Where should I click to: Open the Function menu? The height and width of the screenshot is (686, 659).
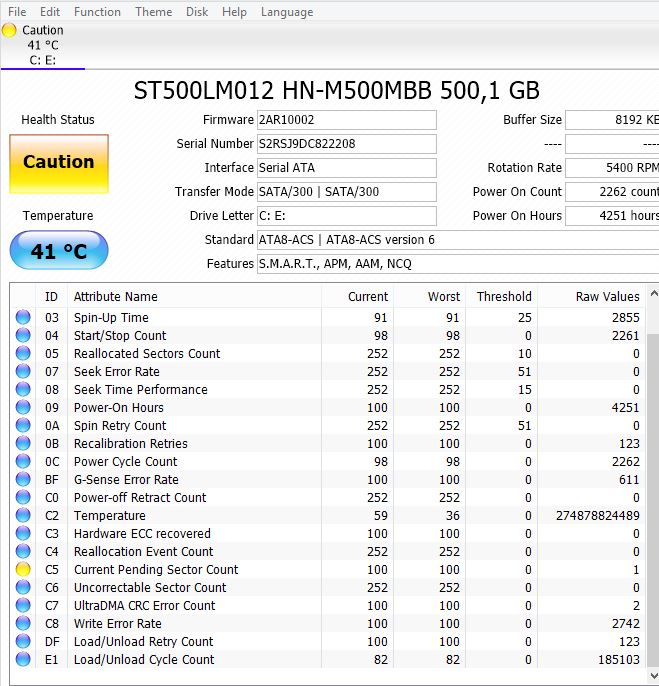(x=97, y=12)
